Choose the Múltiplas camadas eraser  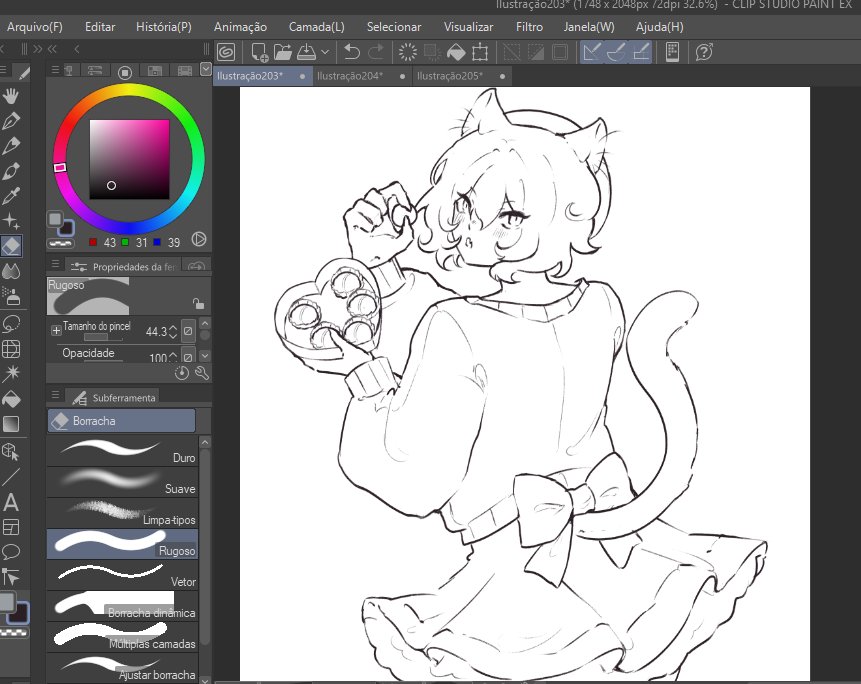[122, 637]
